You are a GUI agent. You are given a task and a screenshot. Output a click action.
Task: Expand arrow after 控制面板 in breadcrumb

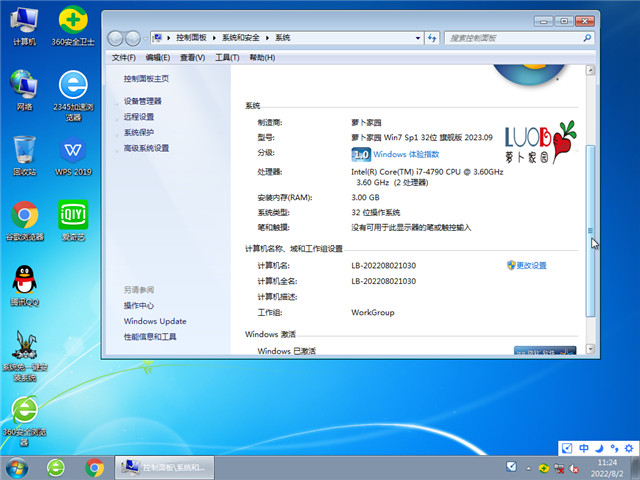(x=214, y=38)
